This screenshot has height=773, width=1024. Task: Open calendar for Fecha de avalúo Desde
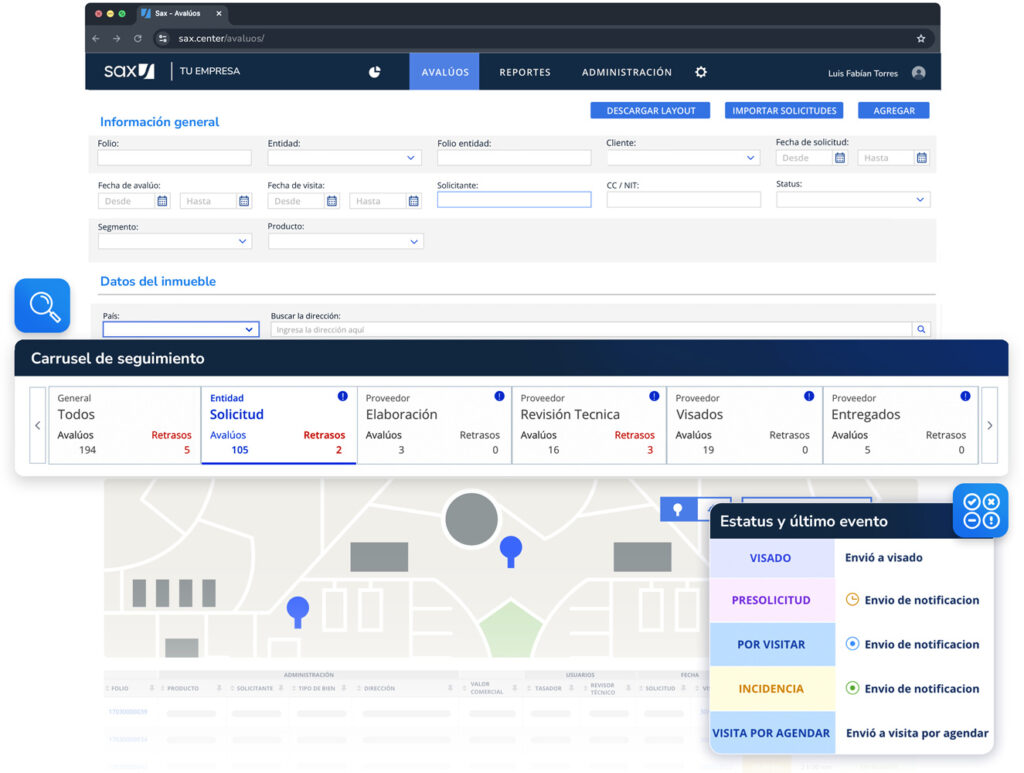coord(162,200)
